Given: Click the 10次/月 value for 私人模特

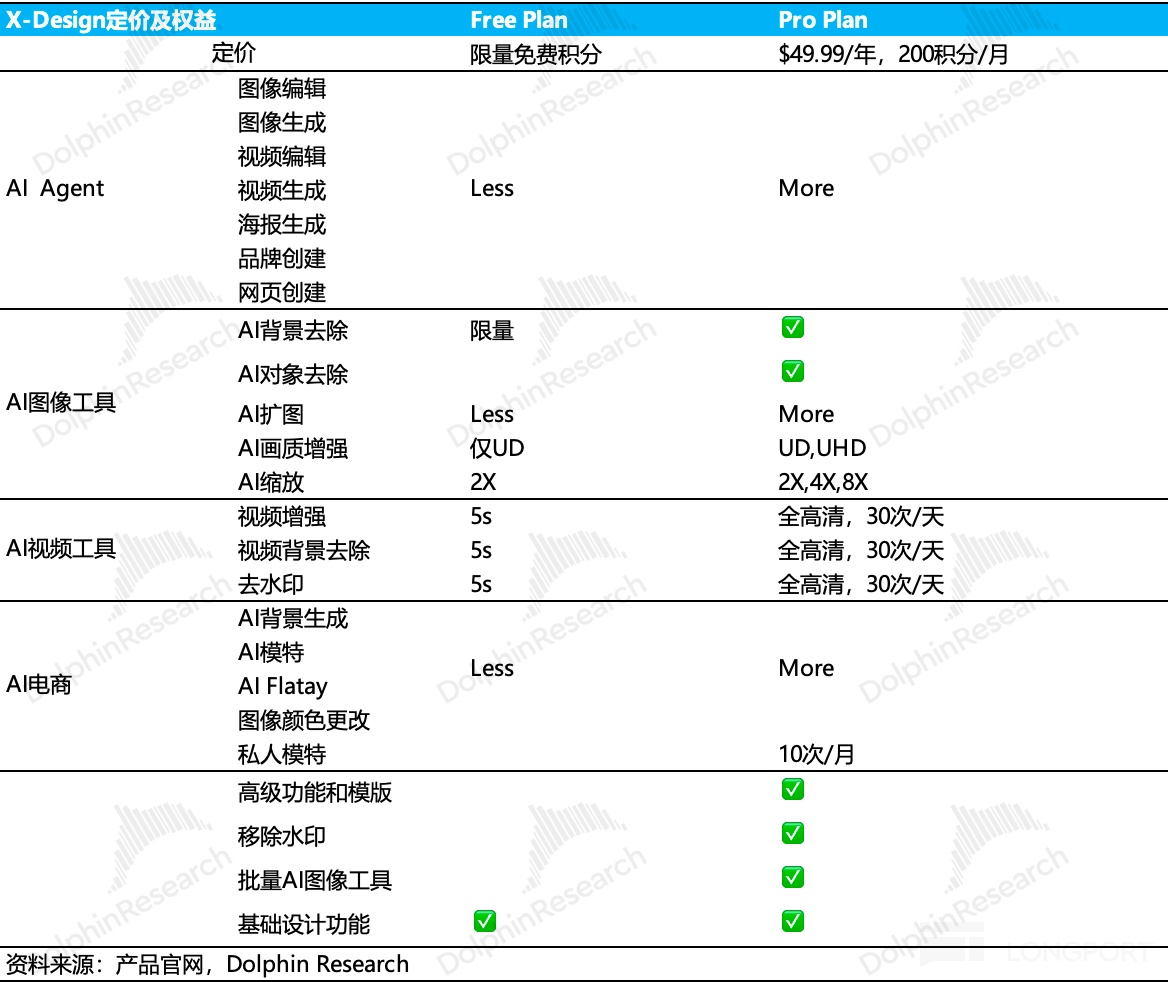Looking at the screenshot, I should point(816,754).
